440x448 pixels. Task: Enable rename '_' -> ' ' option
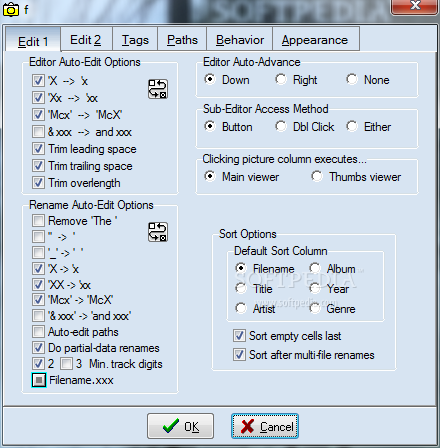pos(38,253)
